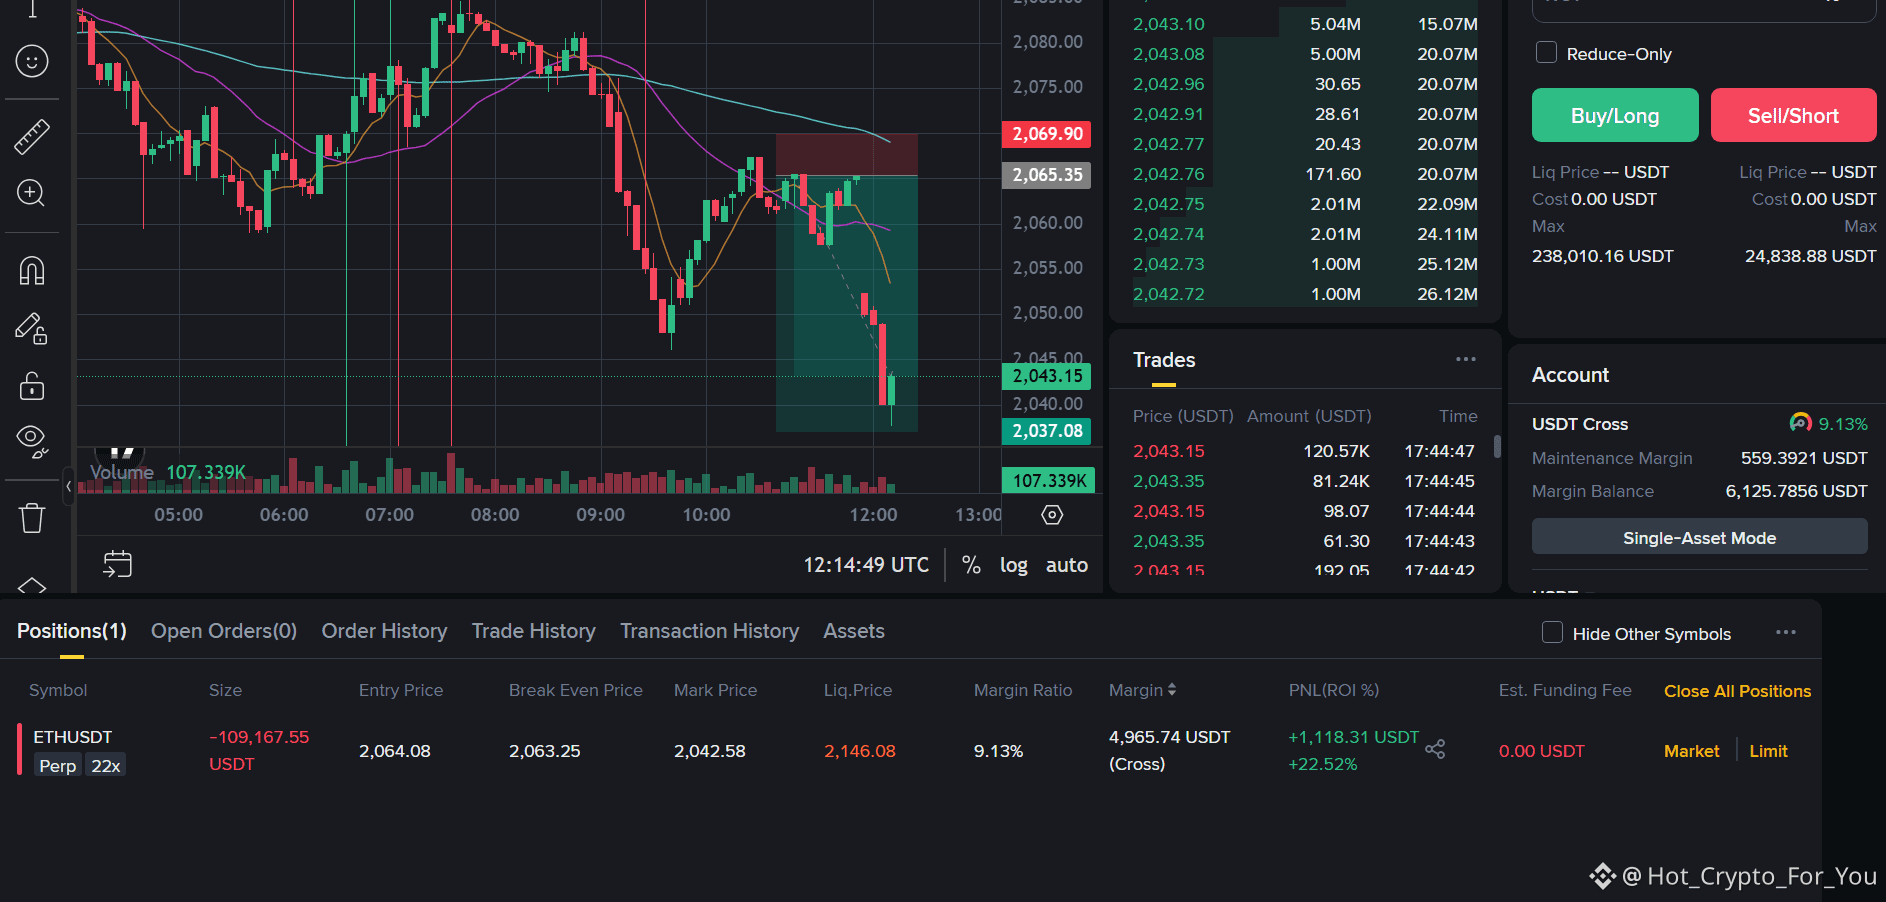
Task: Check Hide Other Symbols box
Action: click(1552, 632)
